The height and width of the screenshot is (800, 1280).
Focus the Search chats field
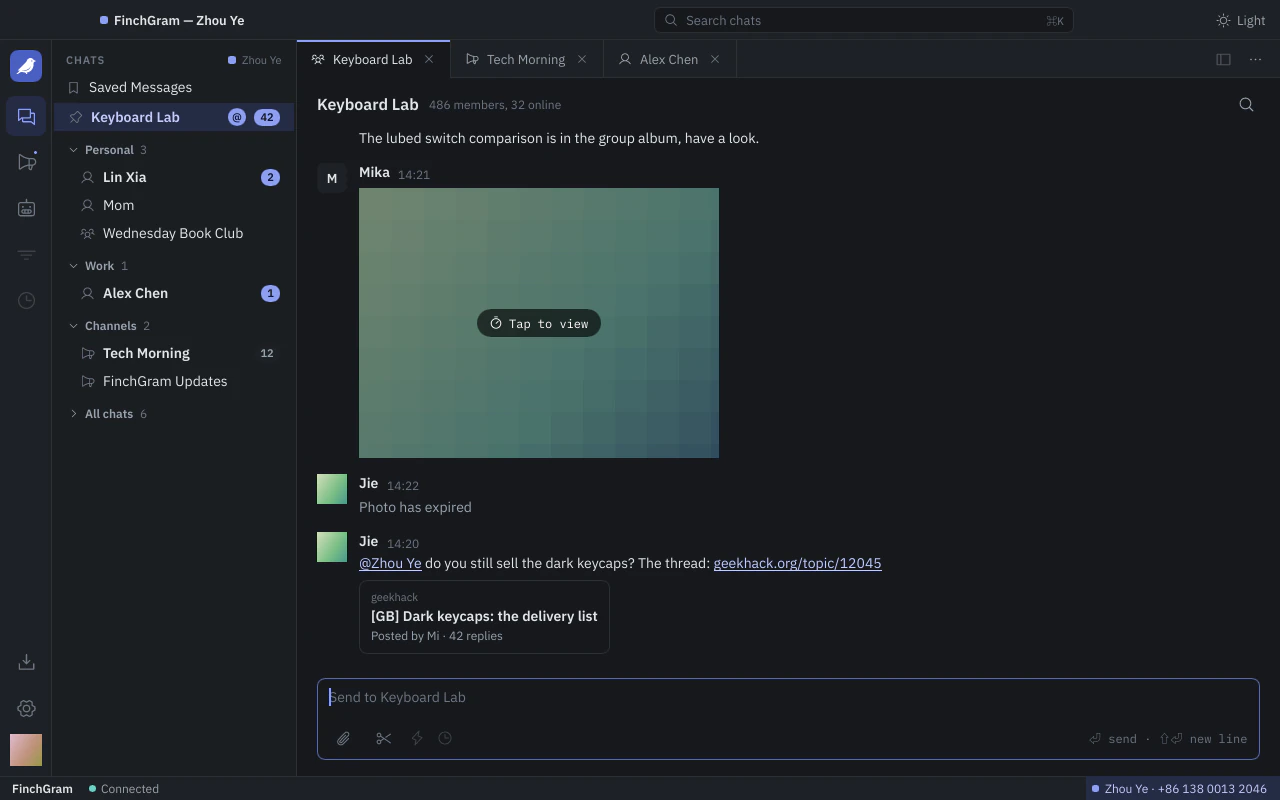(864, 20)
